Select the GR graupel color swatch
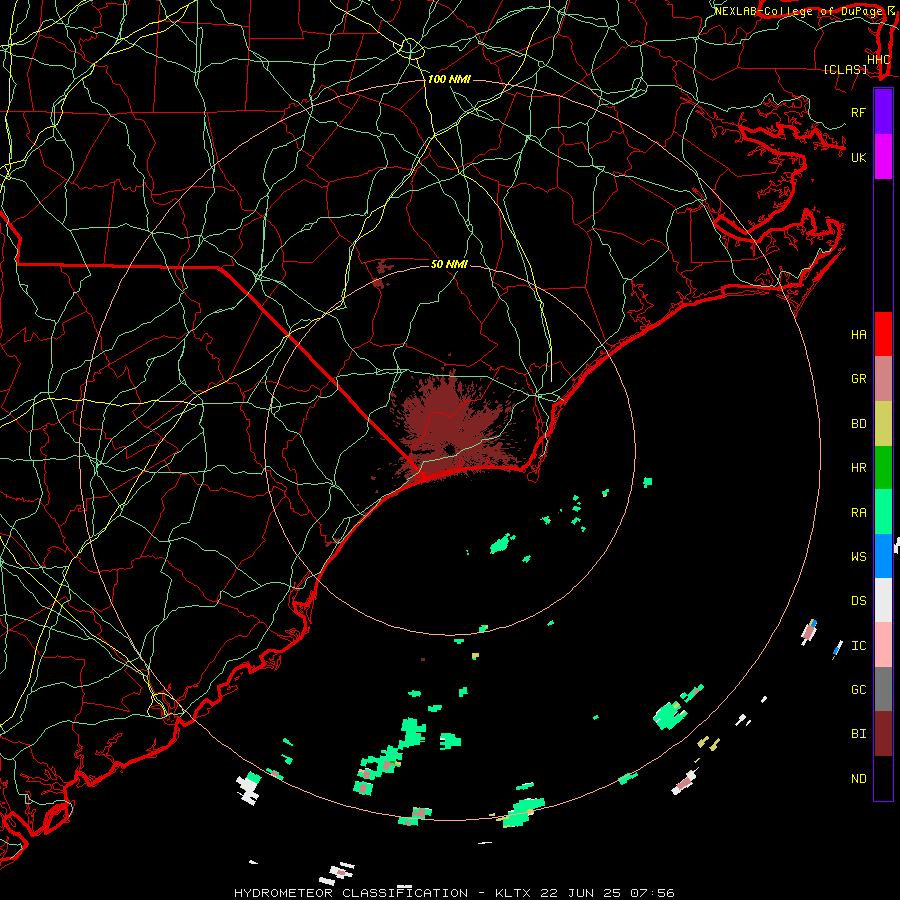 (x=883, y=379)
